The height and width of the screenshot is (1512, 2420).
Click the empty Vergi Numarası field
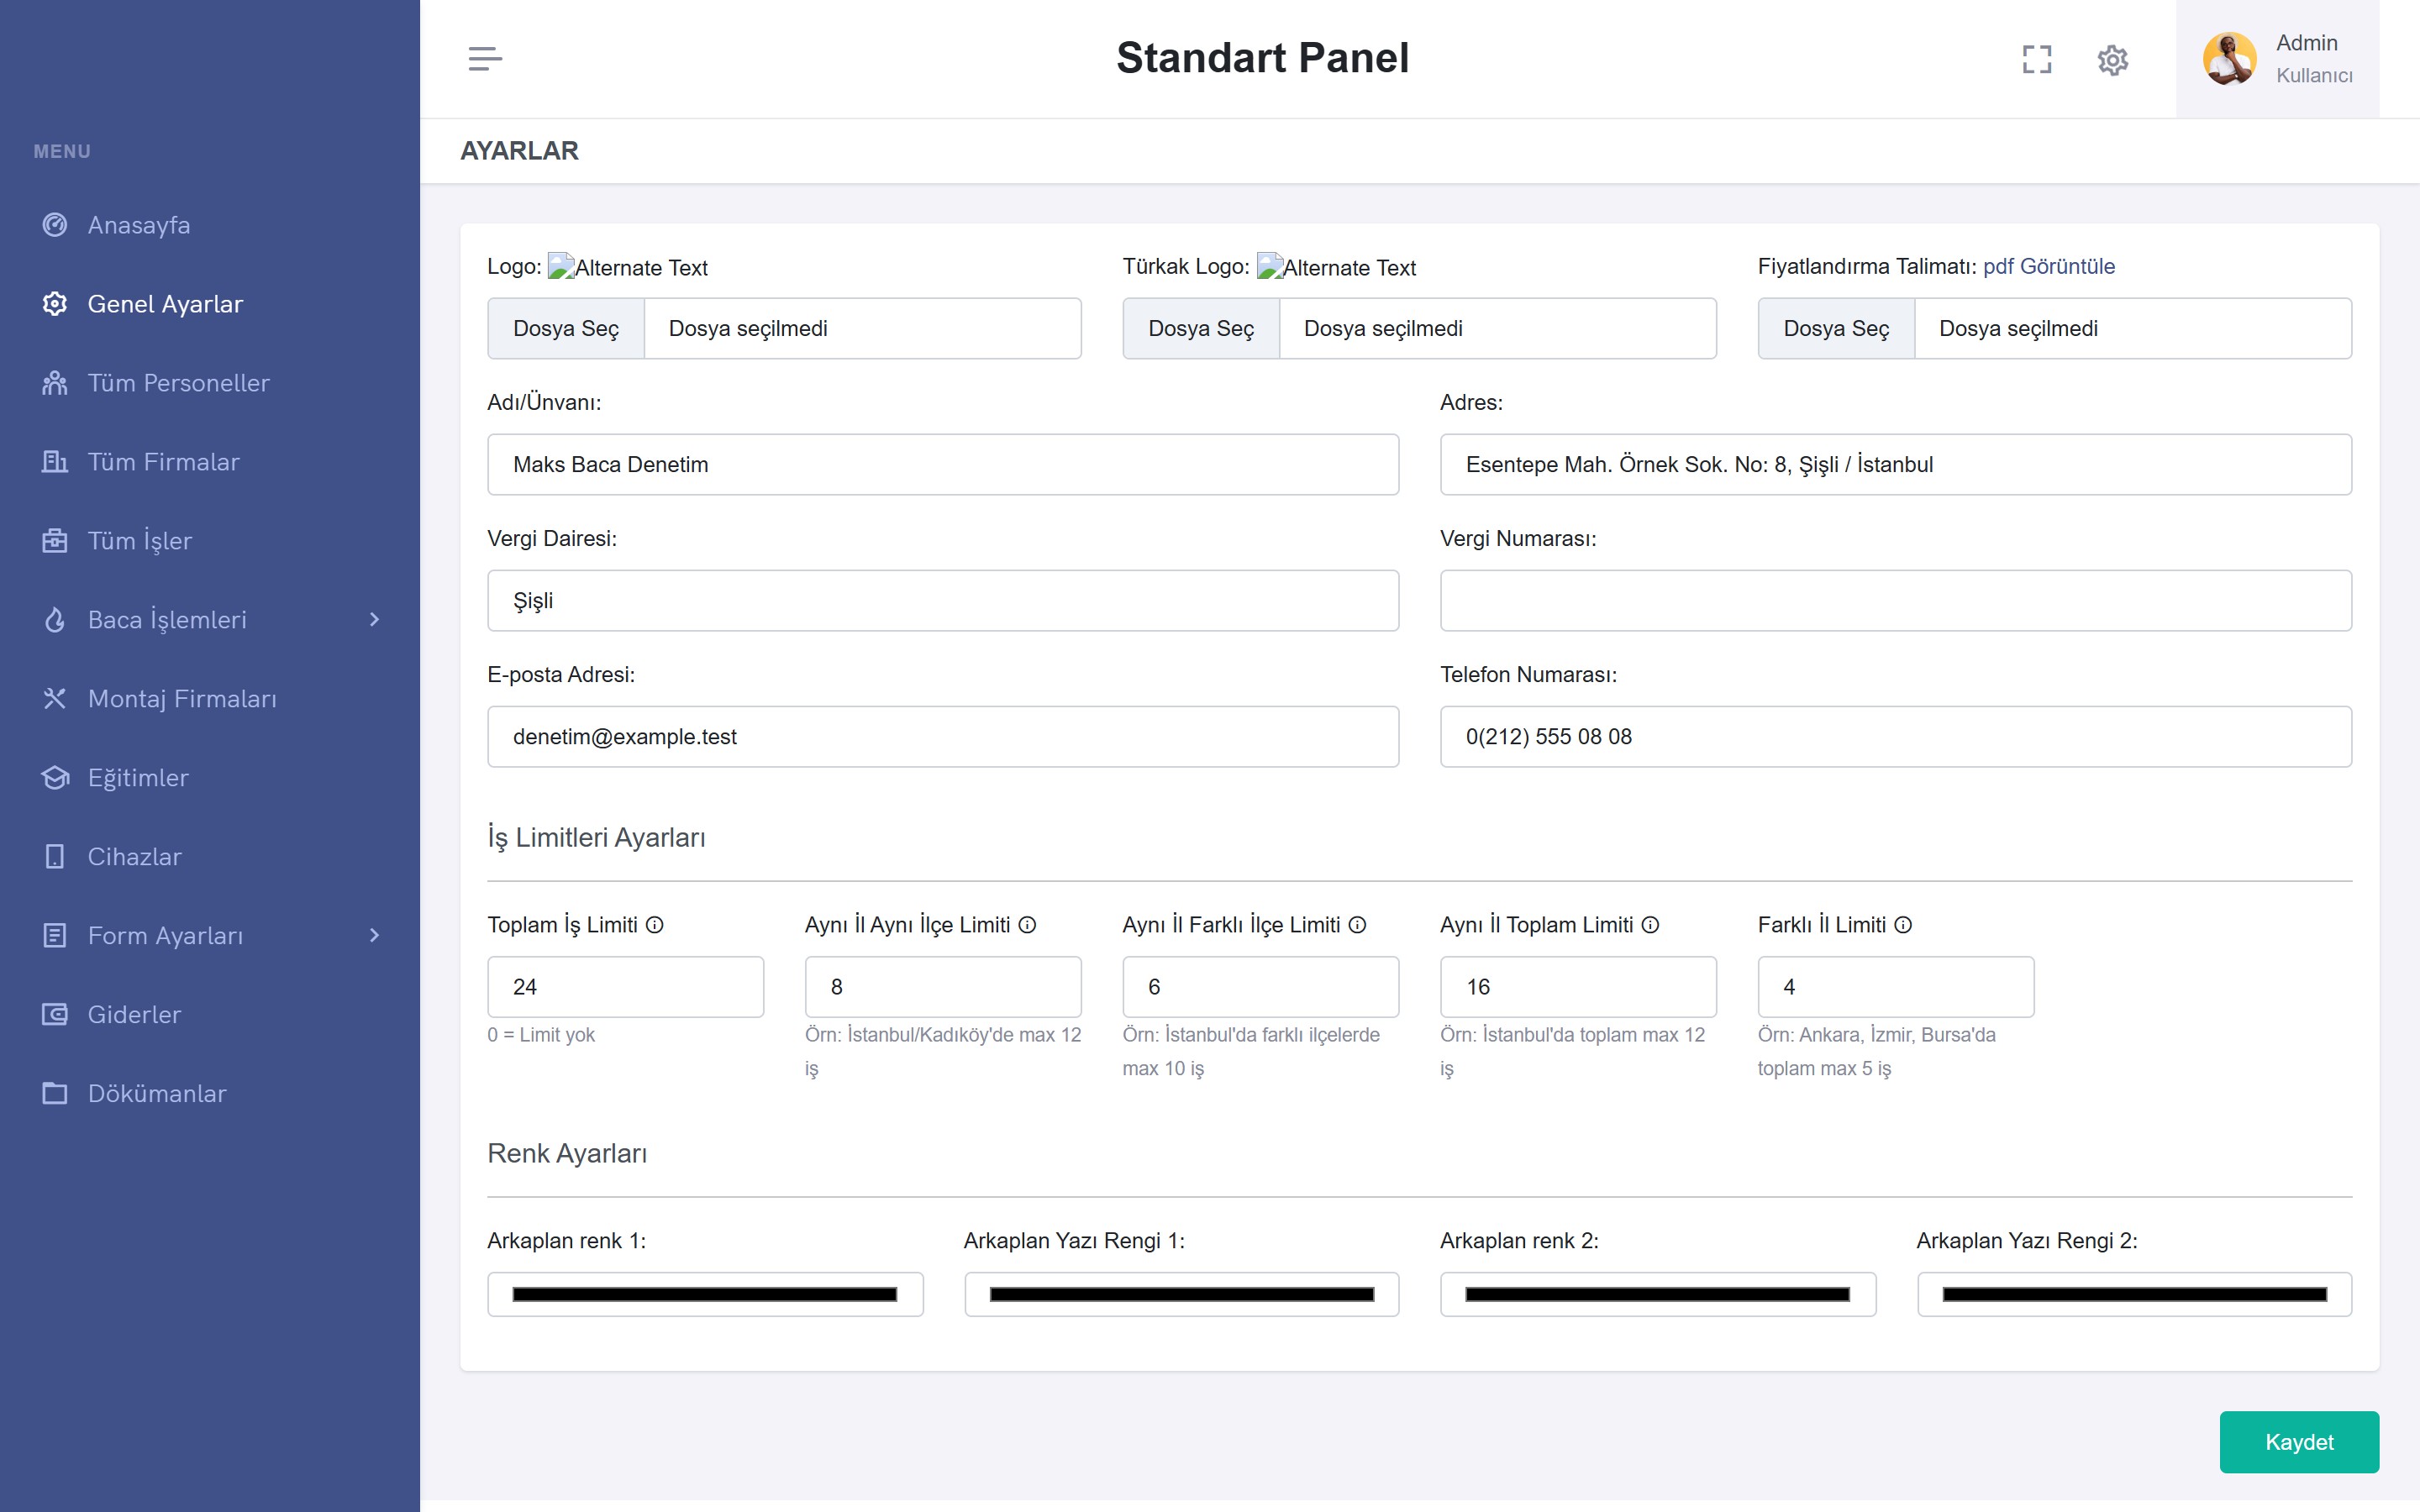click(1896, 600)
